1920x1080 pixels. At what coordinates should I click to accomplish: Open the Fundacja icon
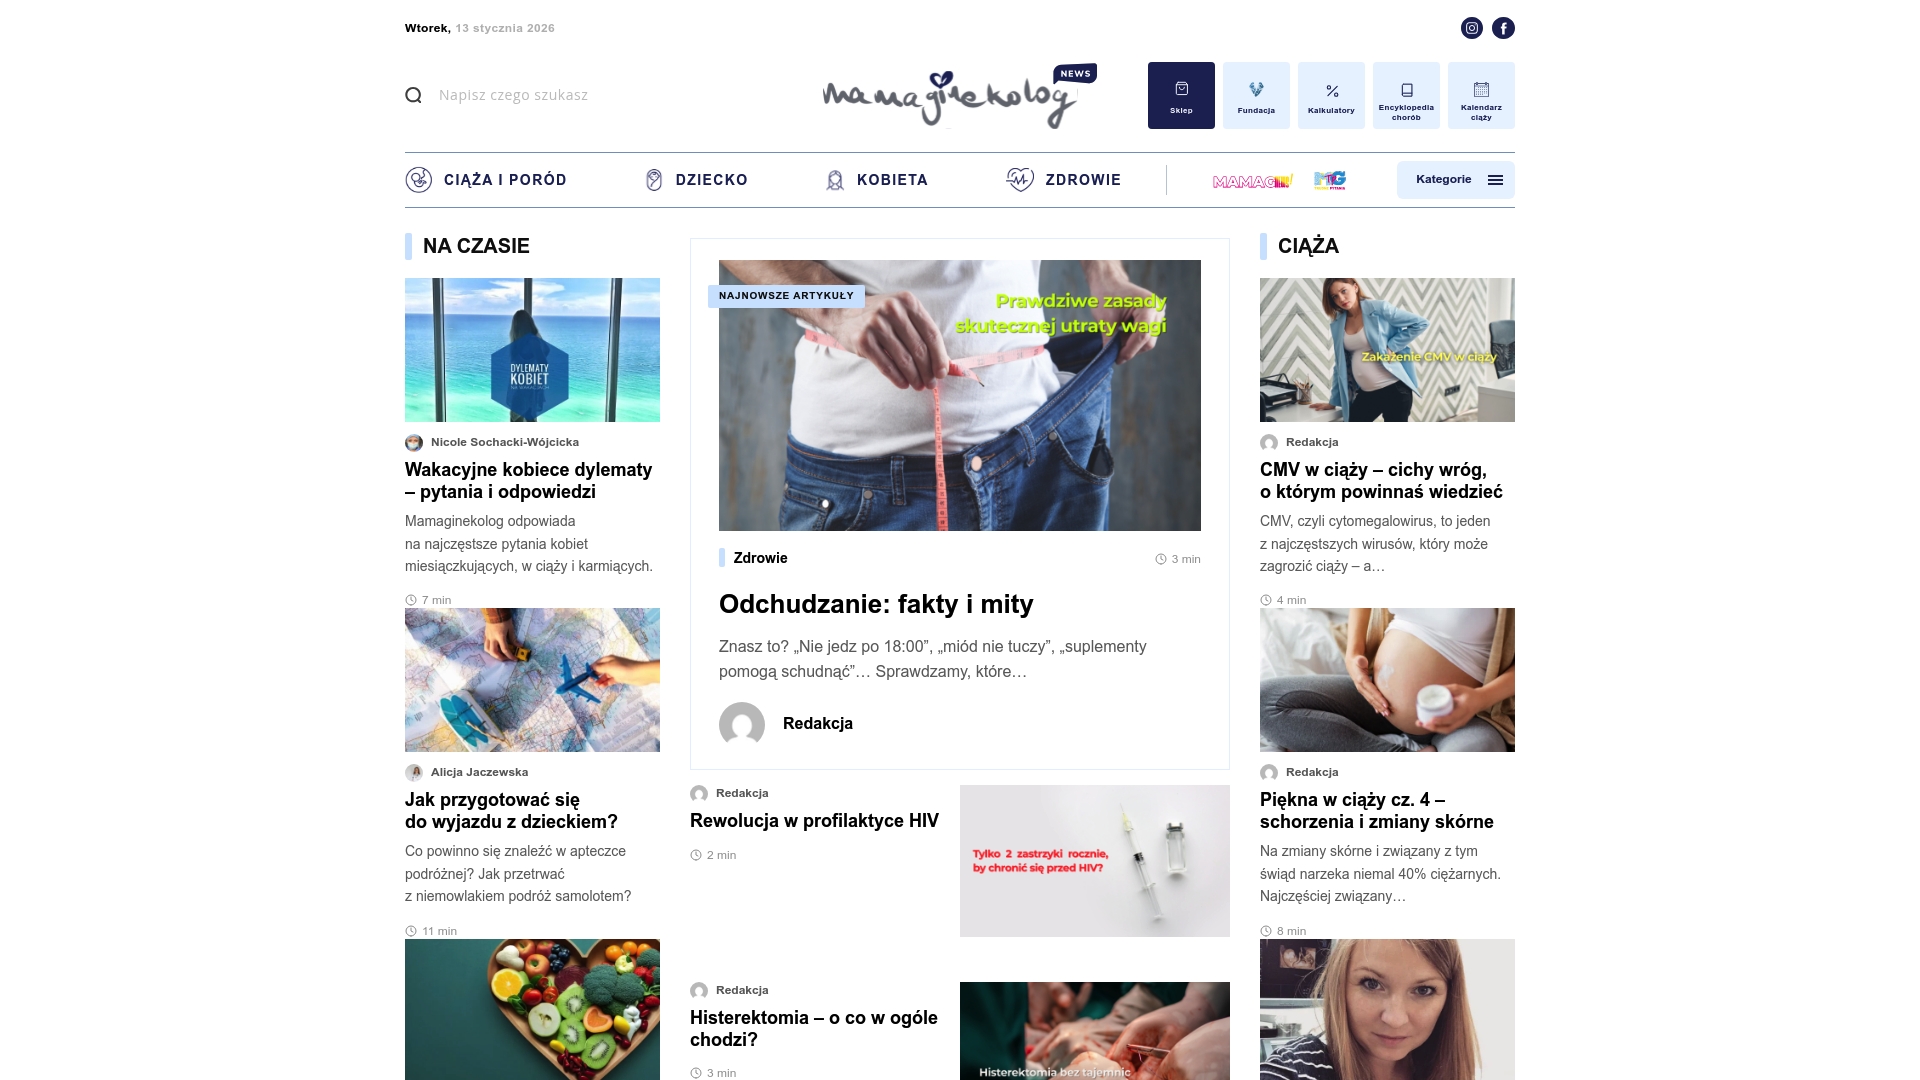[1256, 95]
